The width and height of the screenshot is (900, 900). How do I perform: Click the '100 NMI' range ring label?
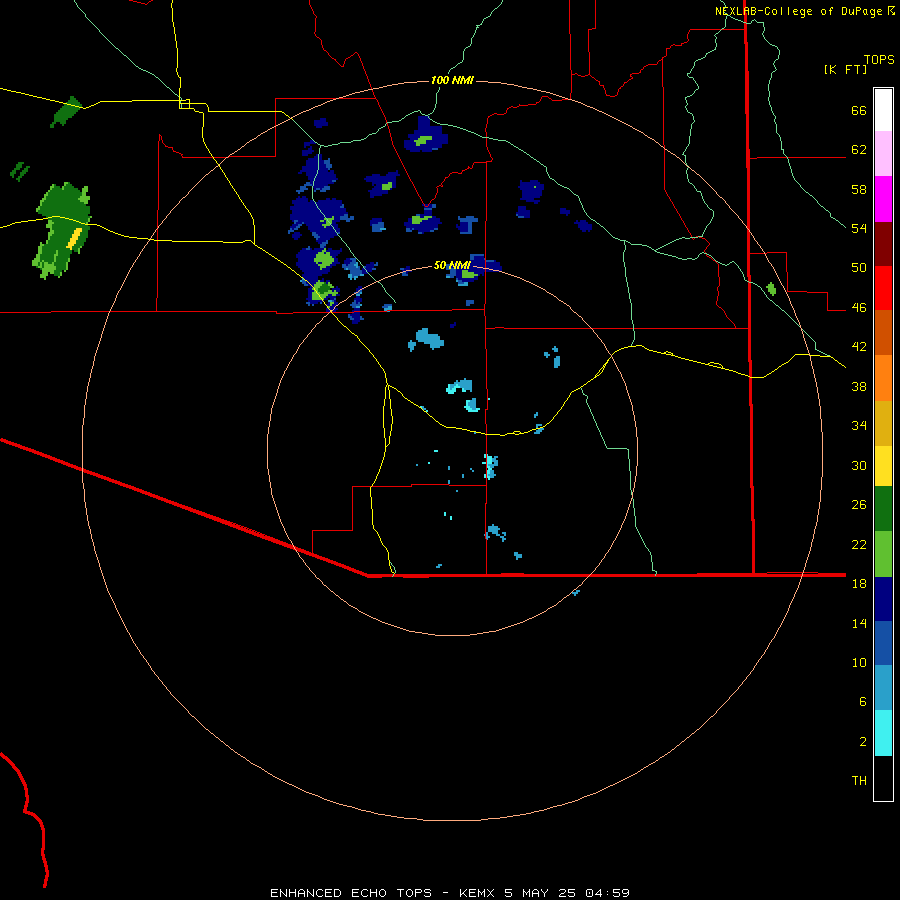pos(452,80)
